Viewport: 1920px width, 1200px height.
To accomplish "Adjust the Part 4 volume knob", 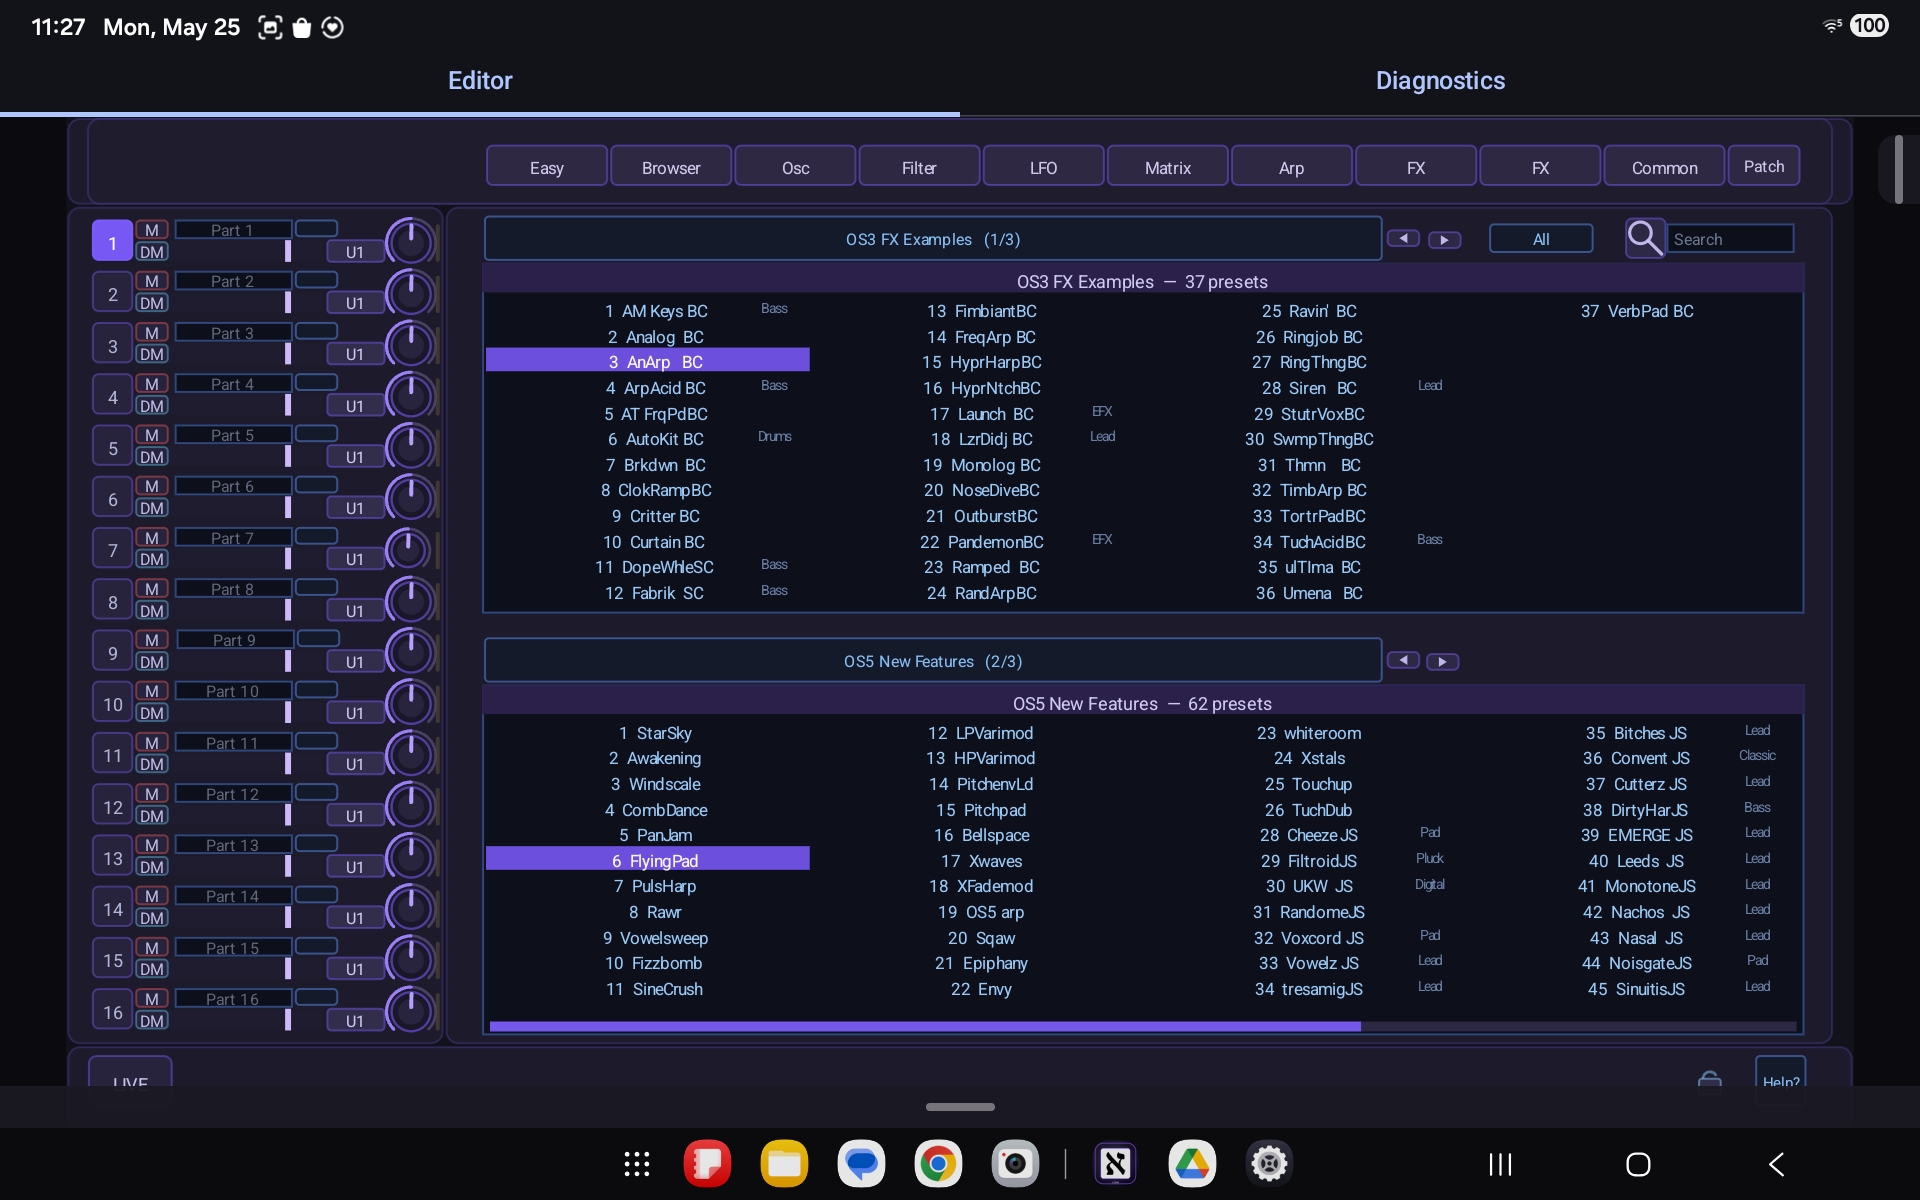I will click(410, 395).
